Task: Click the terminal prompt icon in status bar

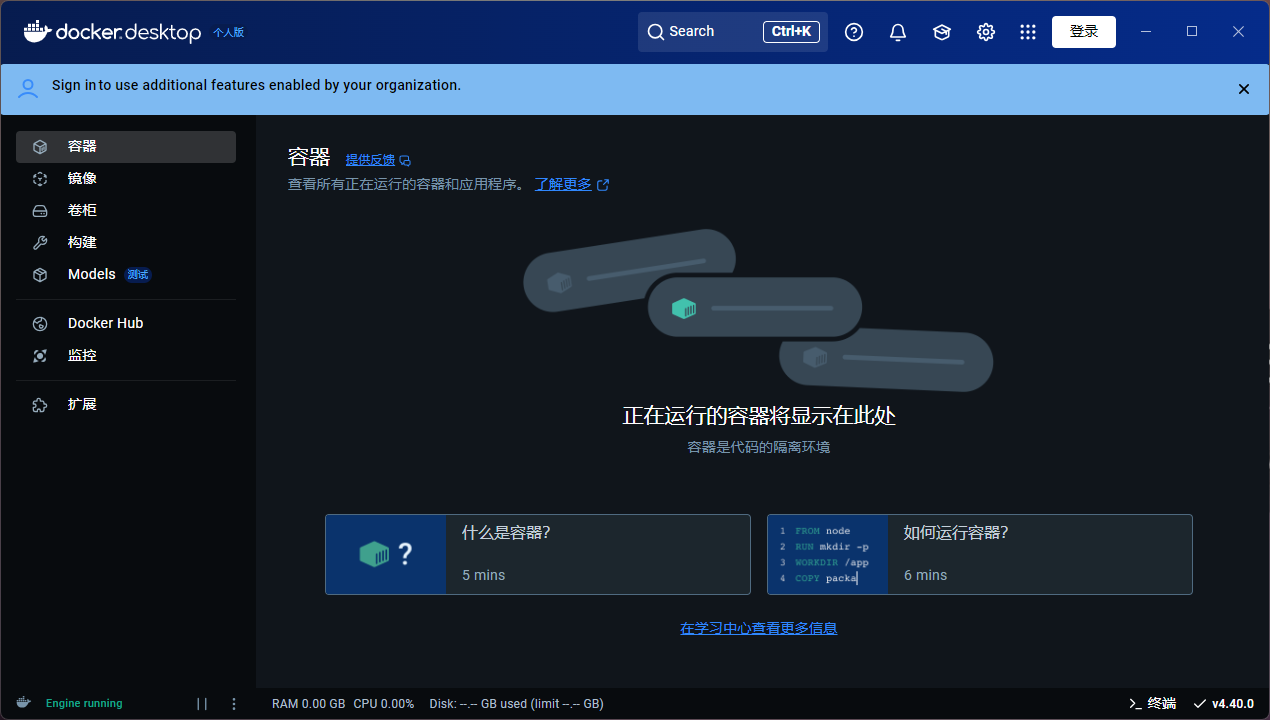Action: (1135, 703)
